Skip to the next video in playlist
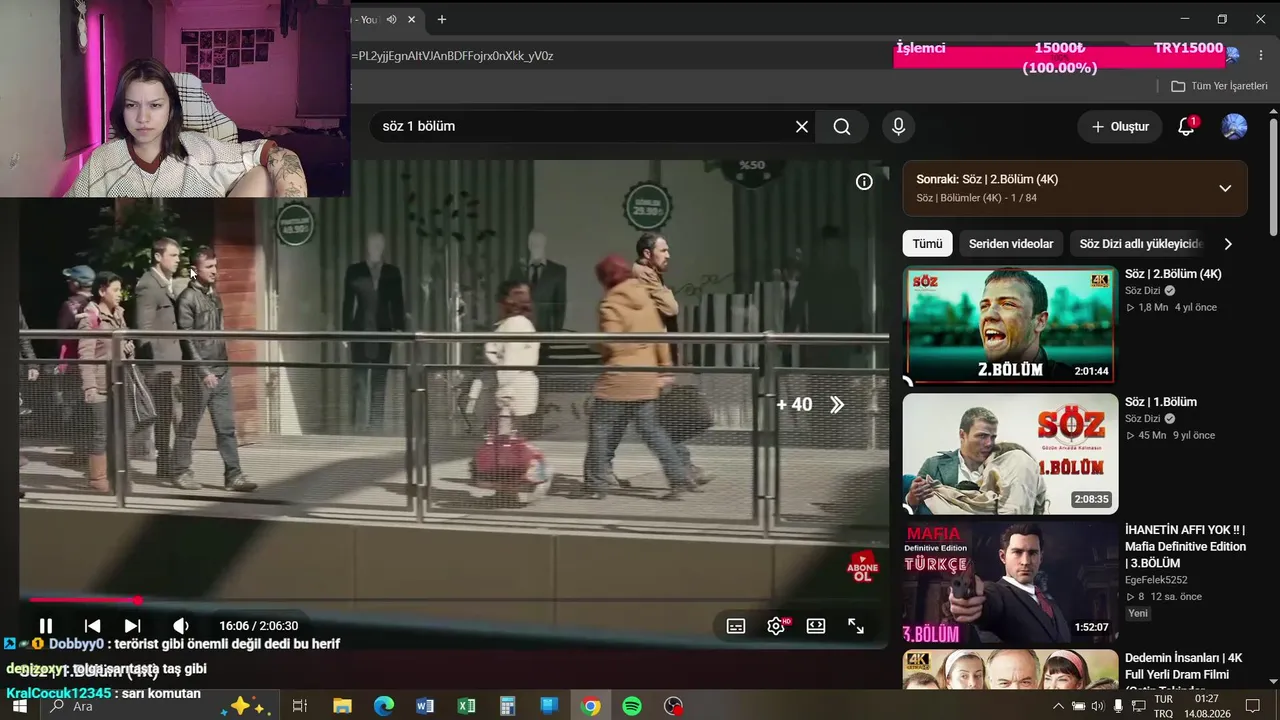Image resolution: width=1280 pixels, height=720 pixels. (x=132, y=626)
